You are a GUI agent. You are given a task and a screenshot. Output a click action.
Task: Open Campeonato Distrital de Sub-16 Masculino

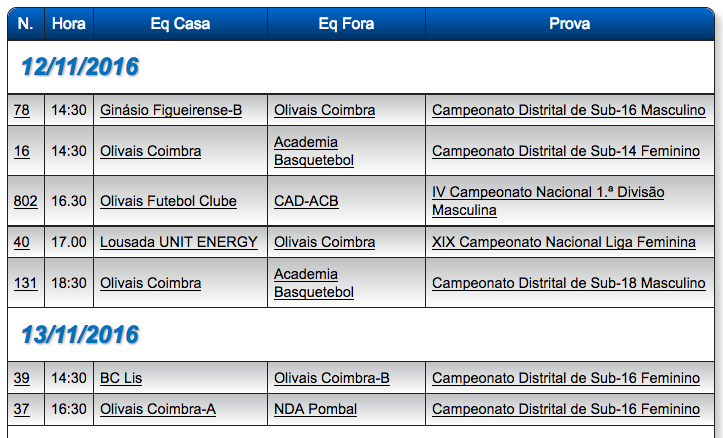coord(568,110)
